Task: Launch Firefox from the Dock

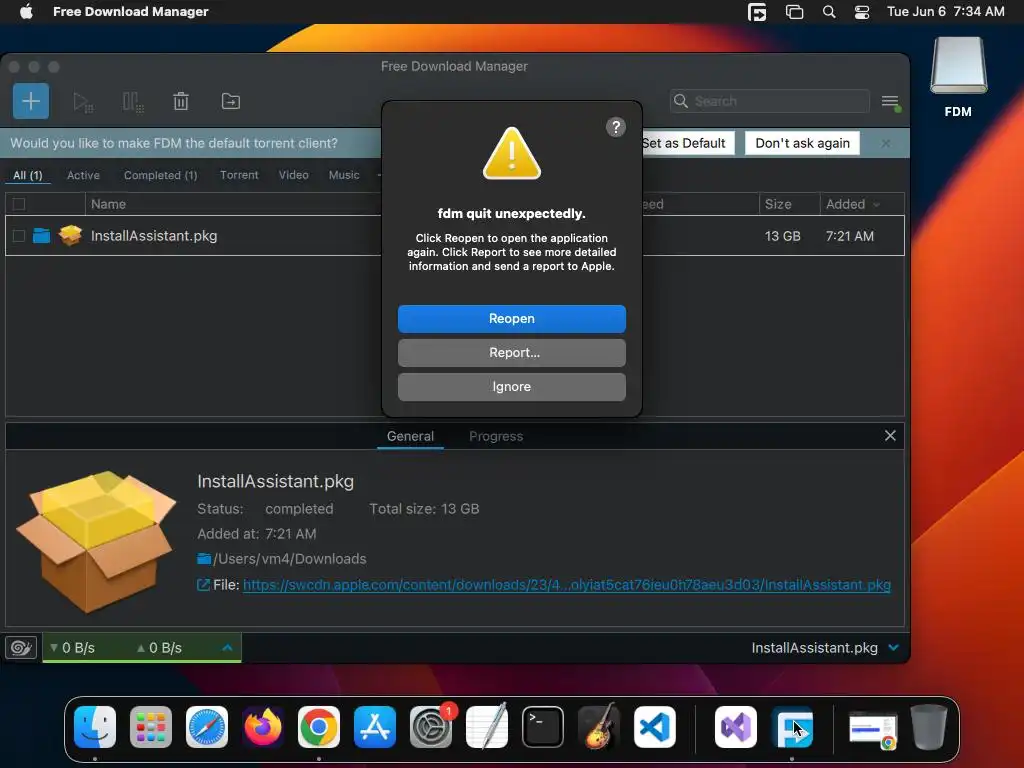Action: (263, 727)
